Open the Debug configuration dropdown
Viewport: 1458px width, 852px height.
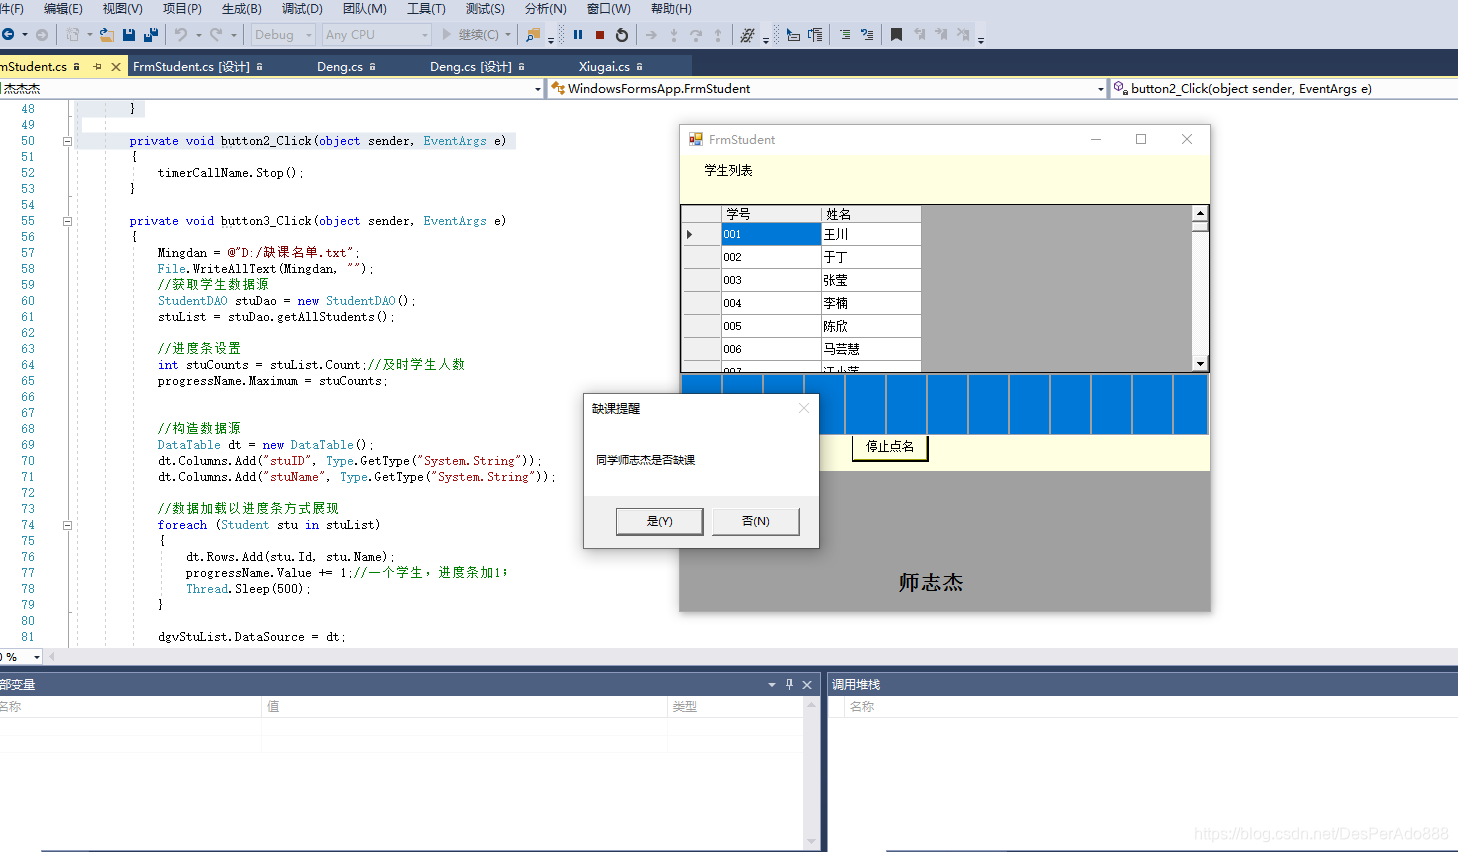click(x=309, y=35)
